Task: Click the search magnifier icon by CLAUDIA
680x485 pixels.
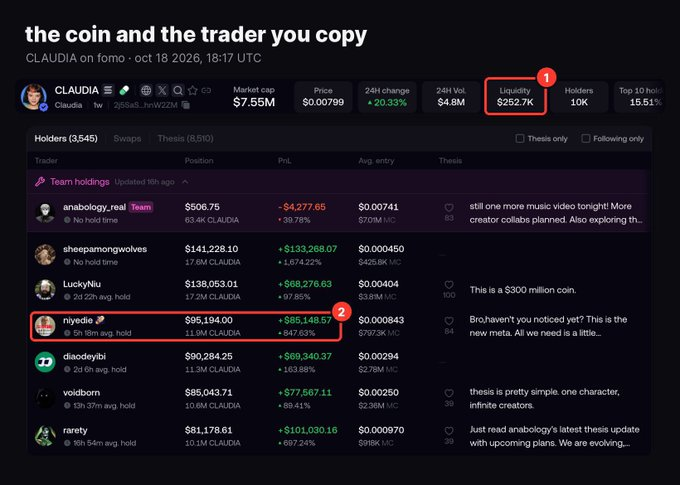Action: [x=177, y=90]
